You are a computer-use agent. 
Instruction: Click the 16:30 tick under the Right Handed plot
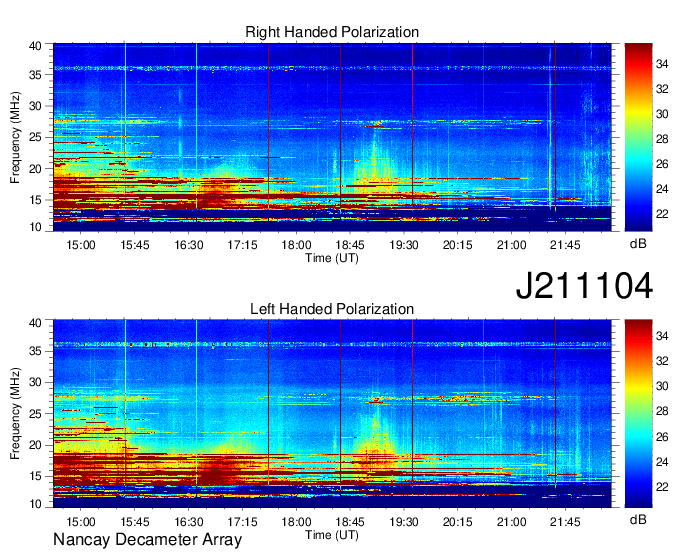[x=189, y=245]
